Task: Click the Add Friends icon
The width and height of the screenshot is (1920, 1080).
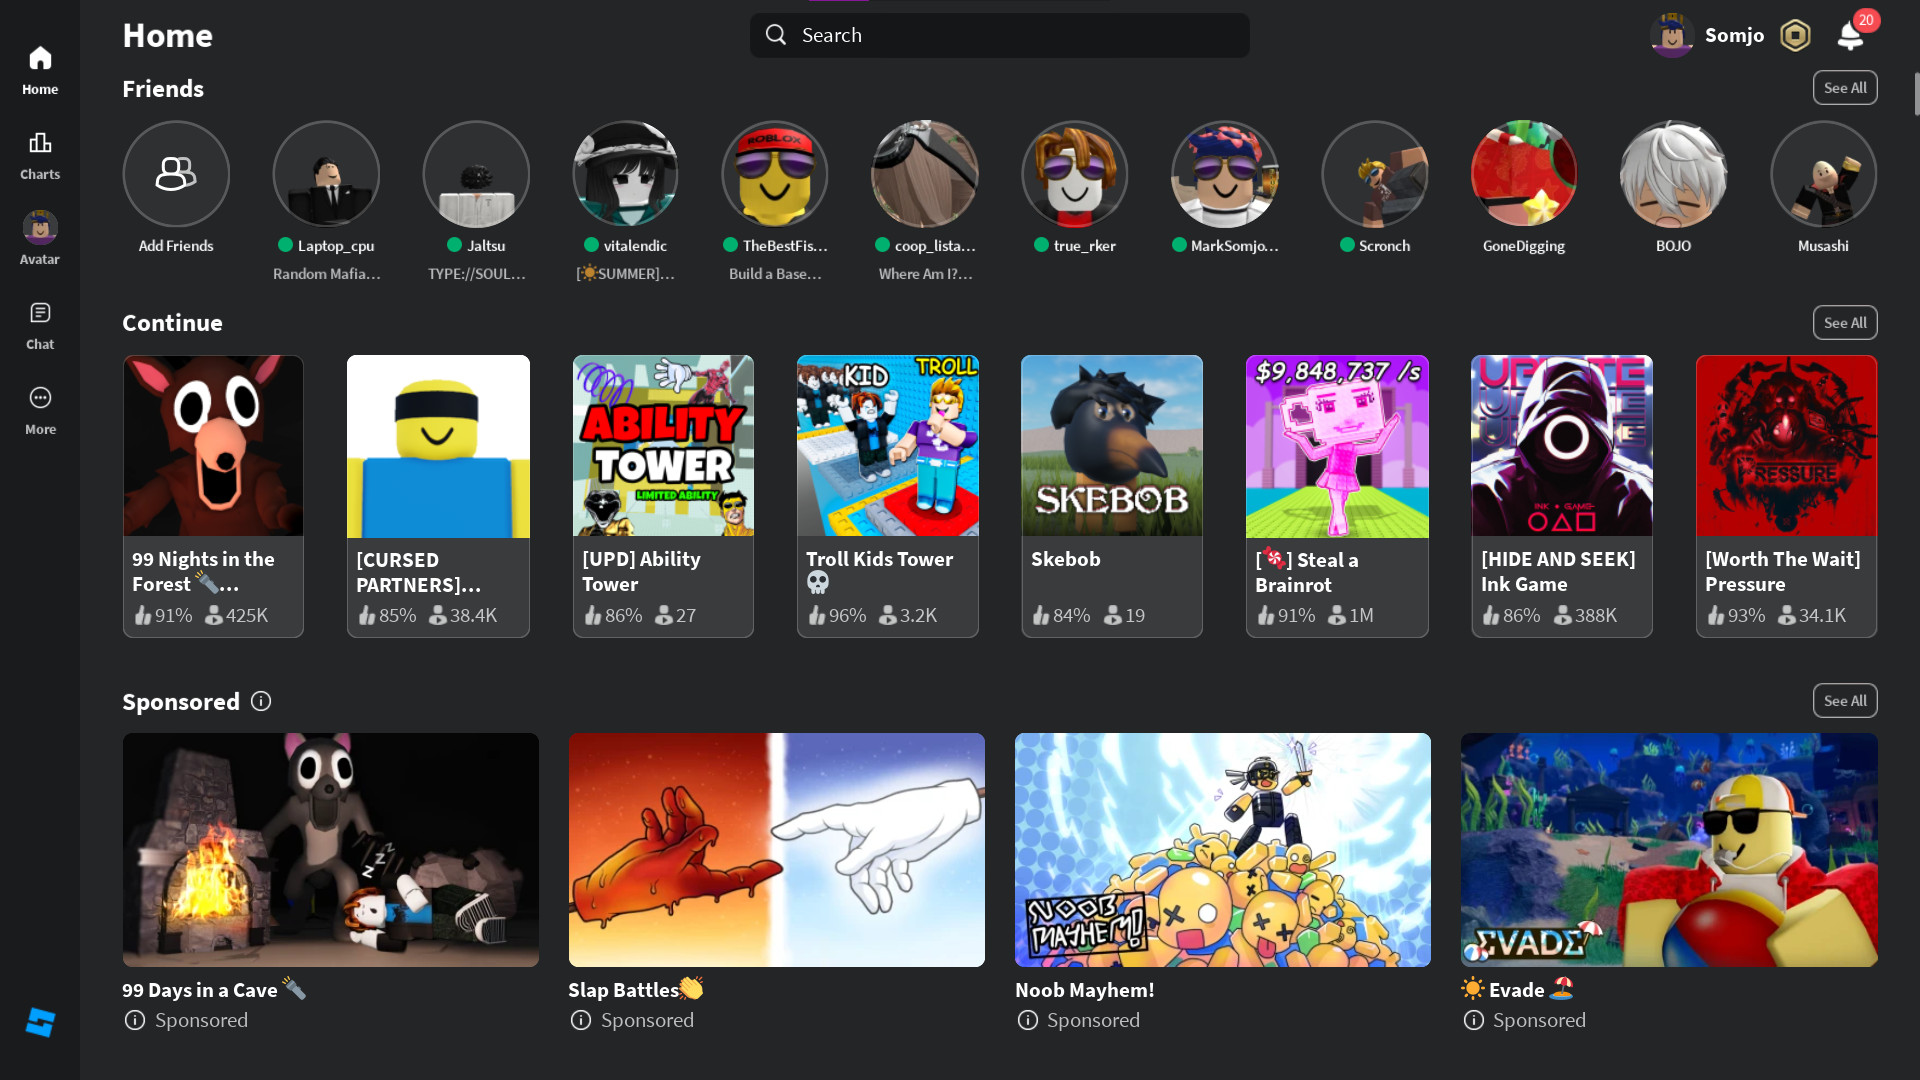Action: pyautogui.click(x=176, y=174)
